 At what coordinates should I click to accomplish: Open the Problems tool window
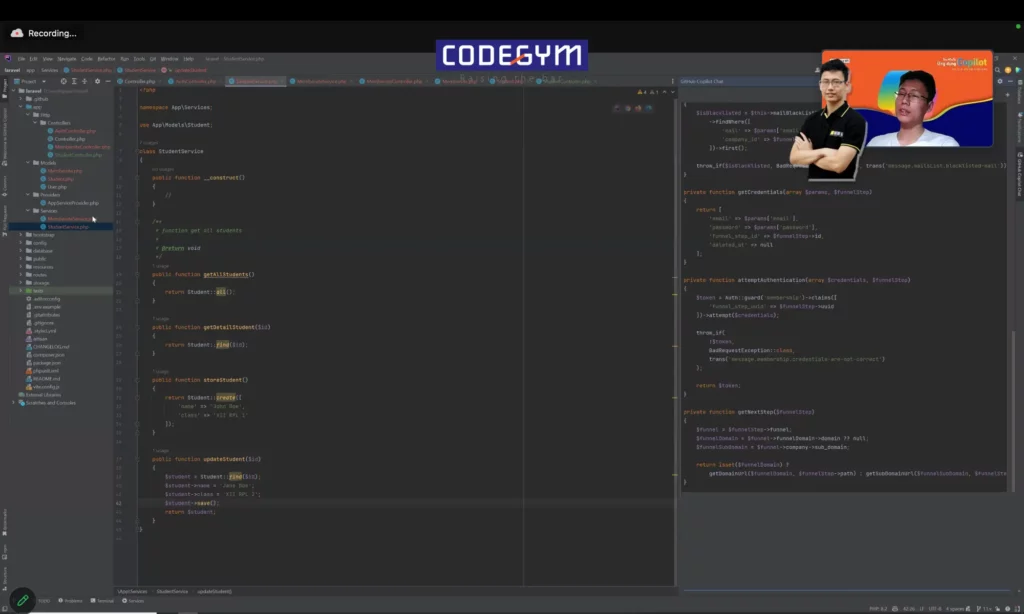pos(72,601)
